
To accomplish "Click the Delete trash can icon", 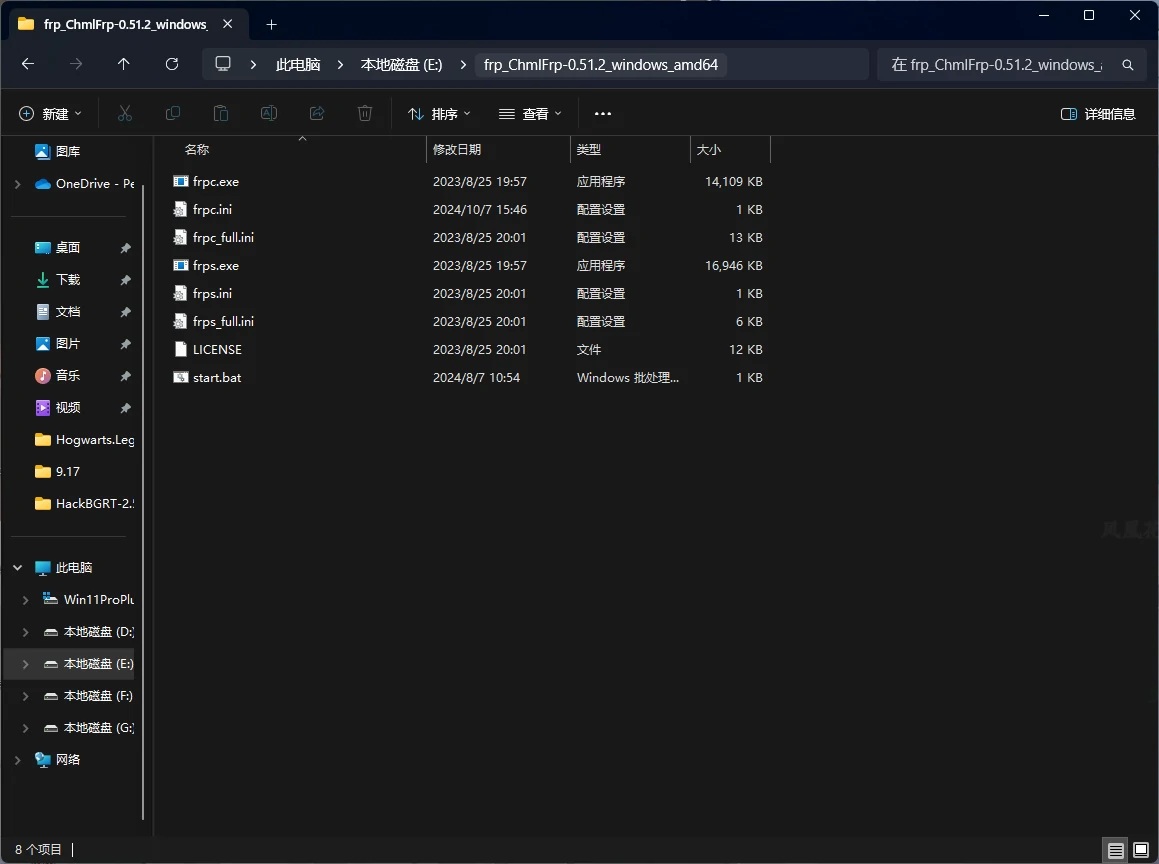I will coord(365,114).
